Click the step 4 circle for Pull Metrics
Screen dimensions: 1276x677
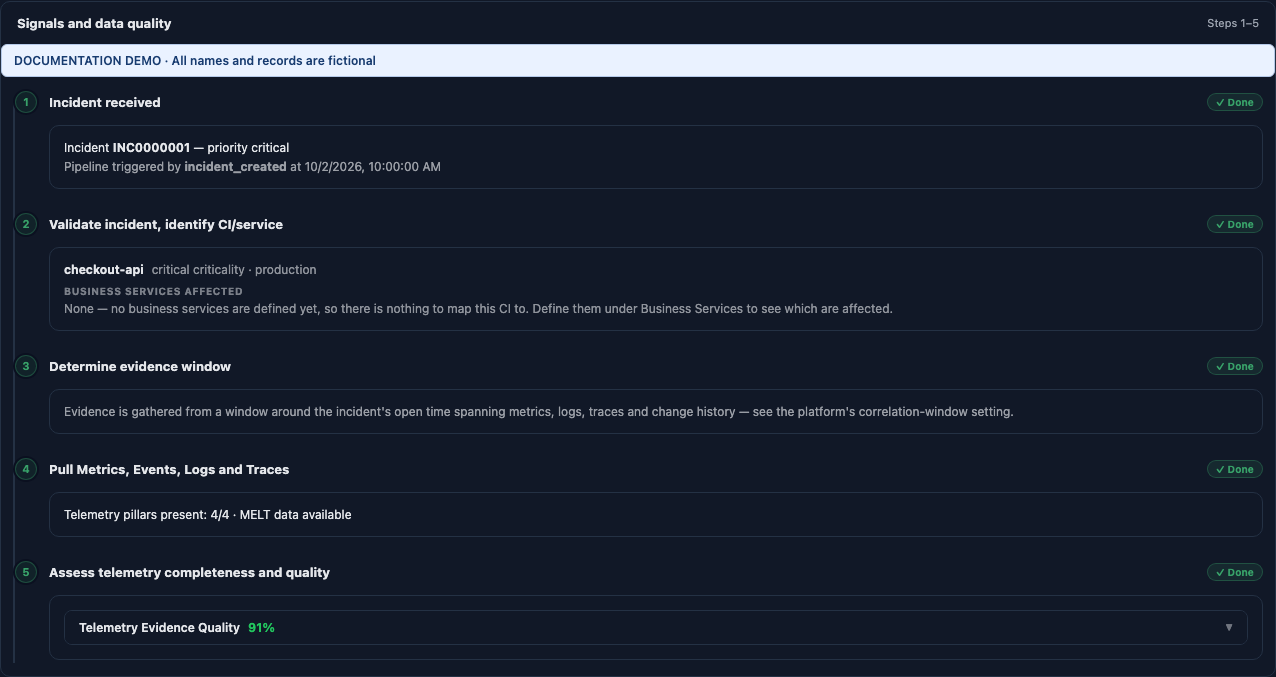(26, 469)
